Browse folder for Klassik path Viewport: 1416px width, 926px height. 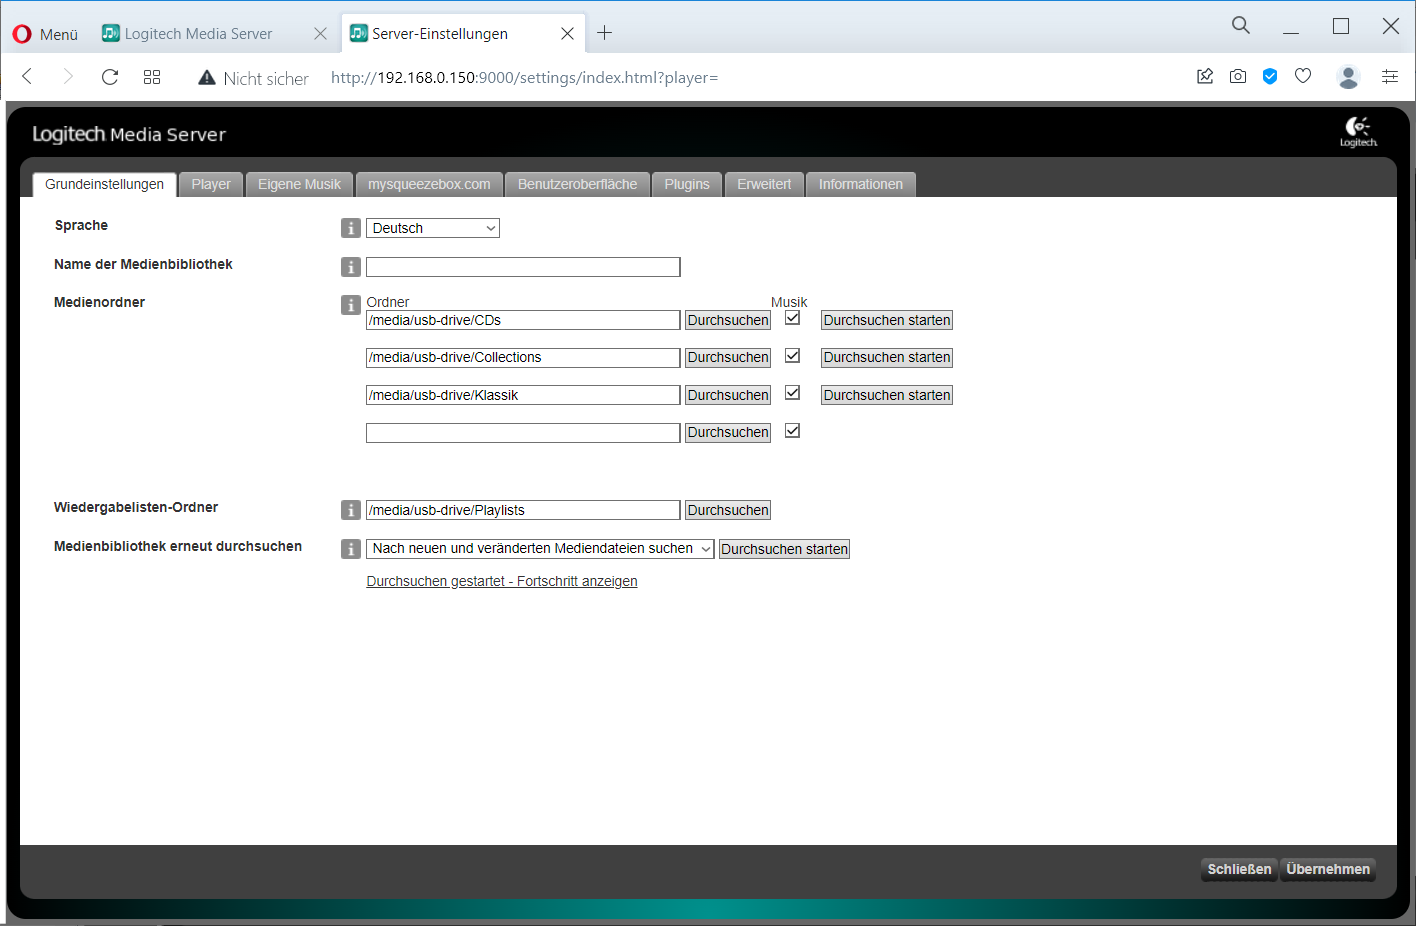click(728, 395)
